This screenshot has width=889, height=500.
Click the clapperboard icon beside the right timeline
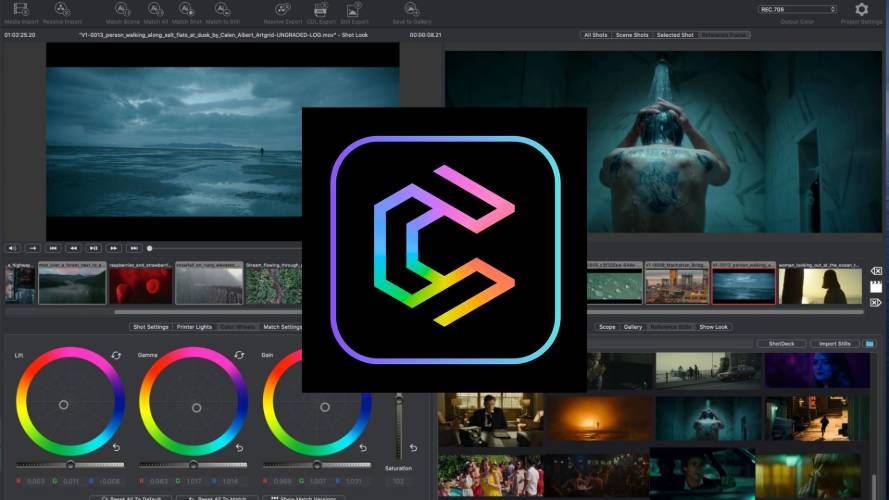click(876, 287)
